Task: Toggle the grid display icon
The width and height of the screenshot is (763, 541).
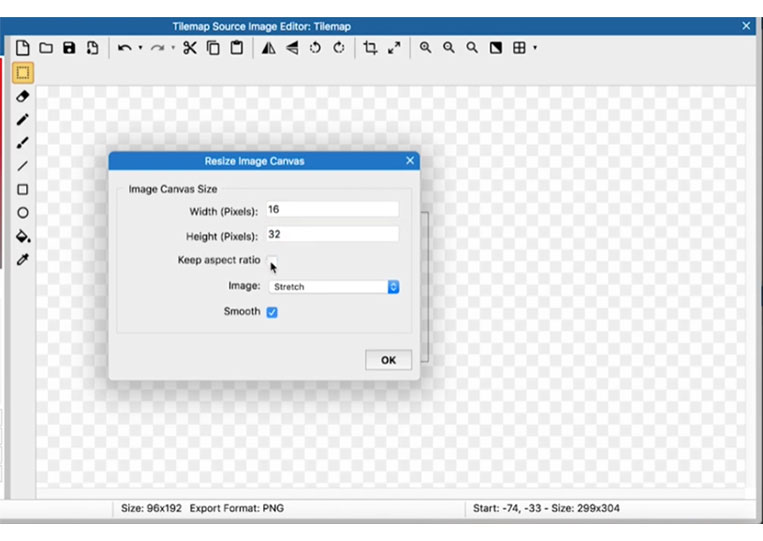Action: point(519,48)
